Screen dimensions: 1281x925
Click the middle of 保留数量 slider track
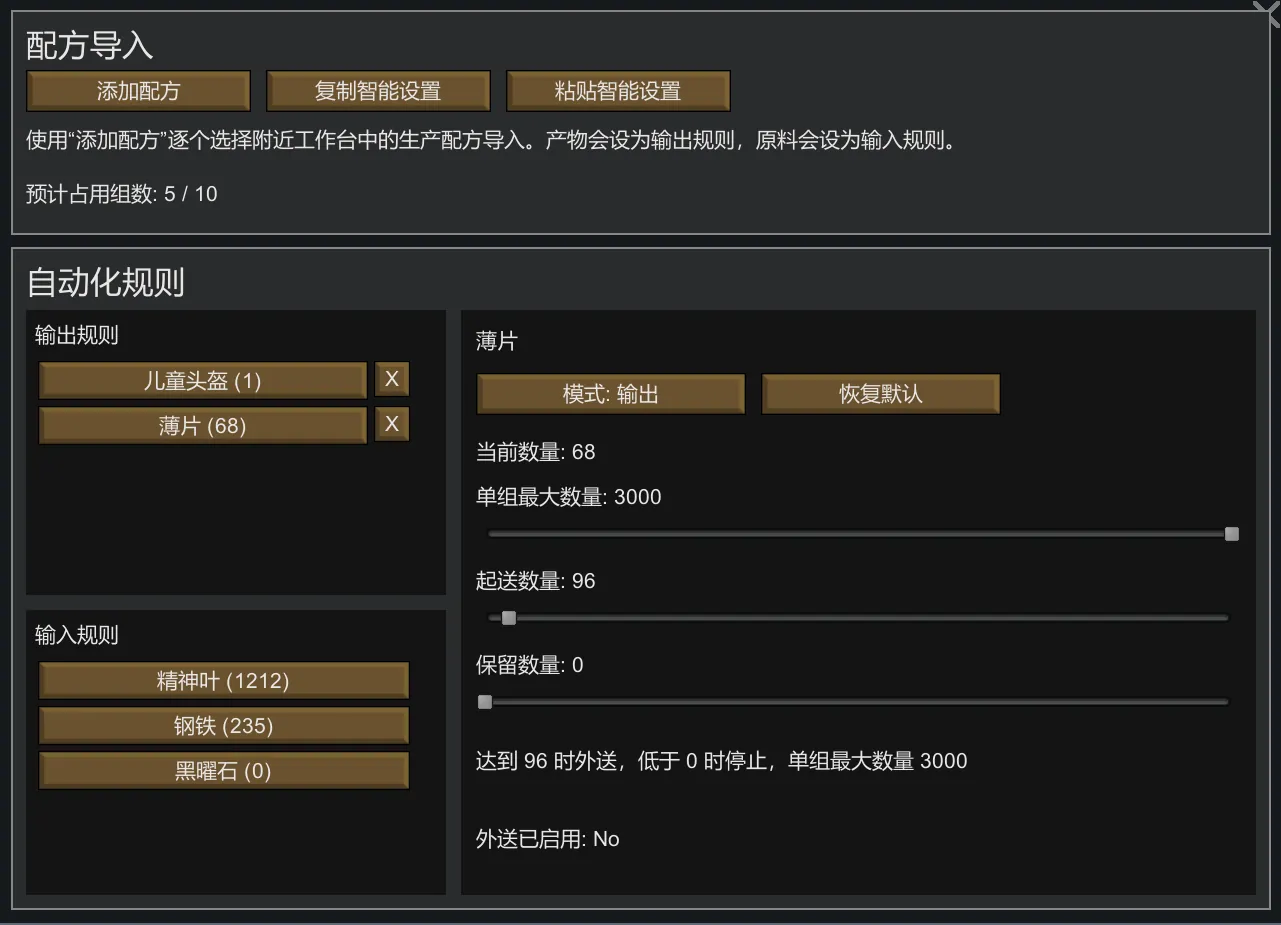[858, 702]
